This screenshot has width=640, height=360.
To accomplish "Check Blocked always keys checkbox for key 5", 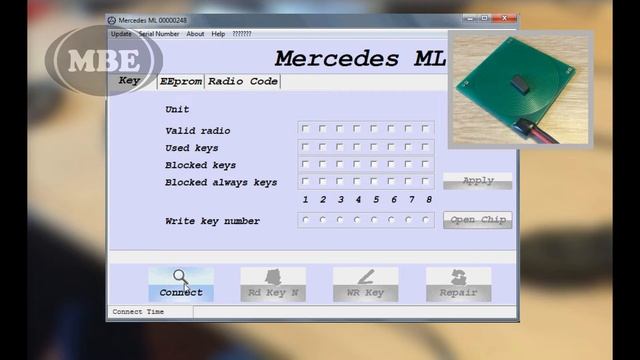I will click(x=374, y=181).
